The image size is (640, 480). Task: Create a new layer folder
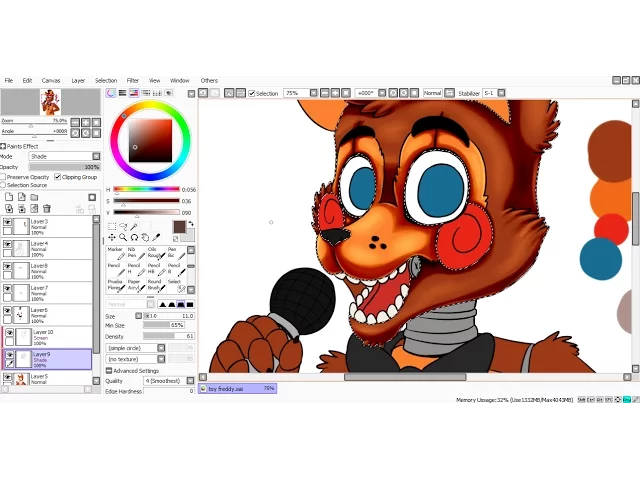[x=34, y=197]
